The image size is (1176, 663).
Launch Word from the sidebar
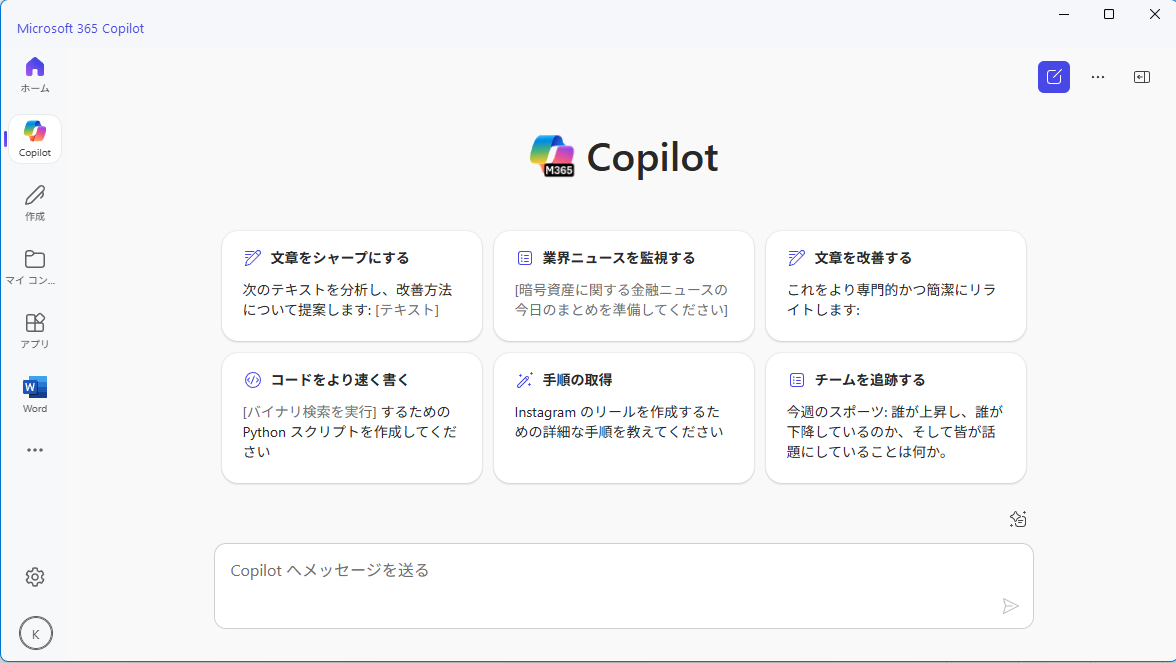[x=34, y=394]
